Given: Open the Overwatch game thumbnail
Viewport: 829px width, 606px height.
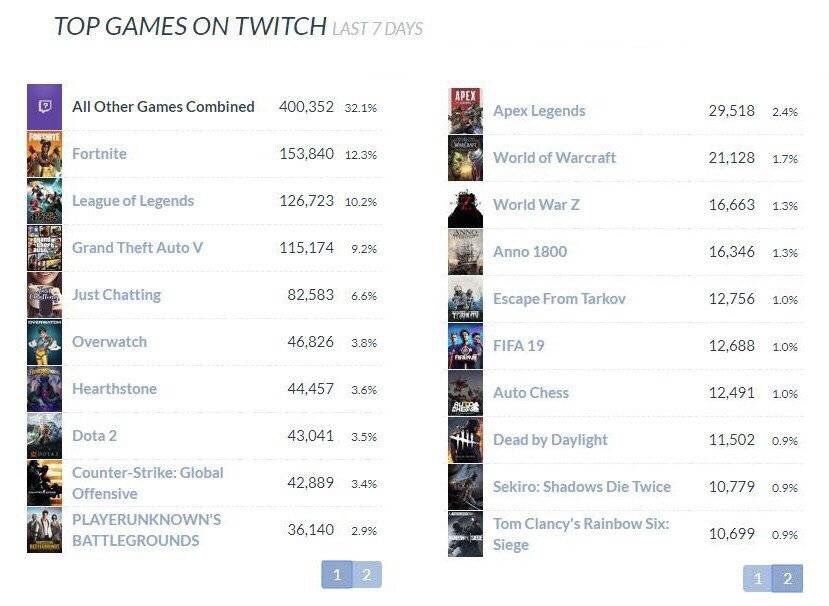Looking at the screenshot, I should (x=44, y=342).
